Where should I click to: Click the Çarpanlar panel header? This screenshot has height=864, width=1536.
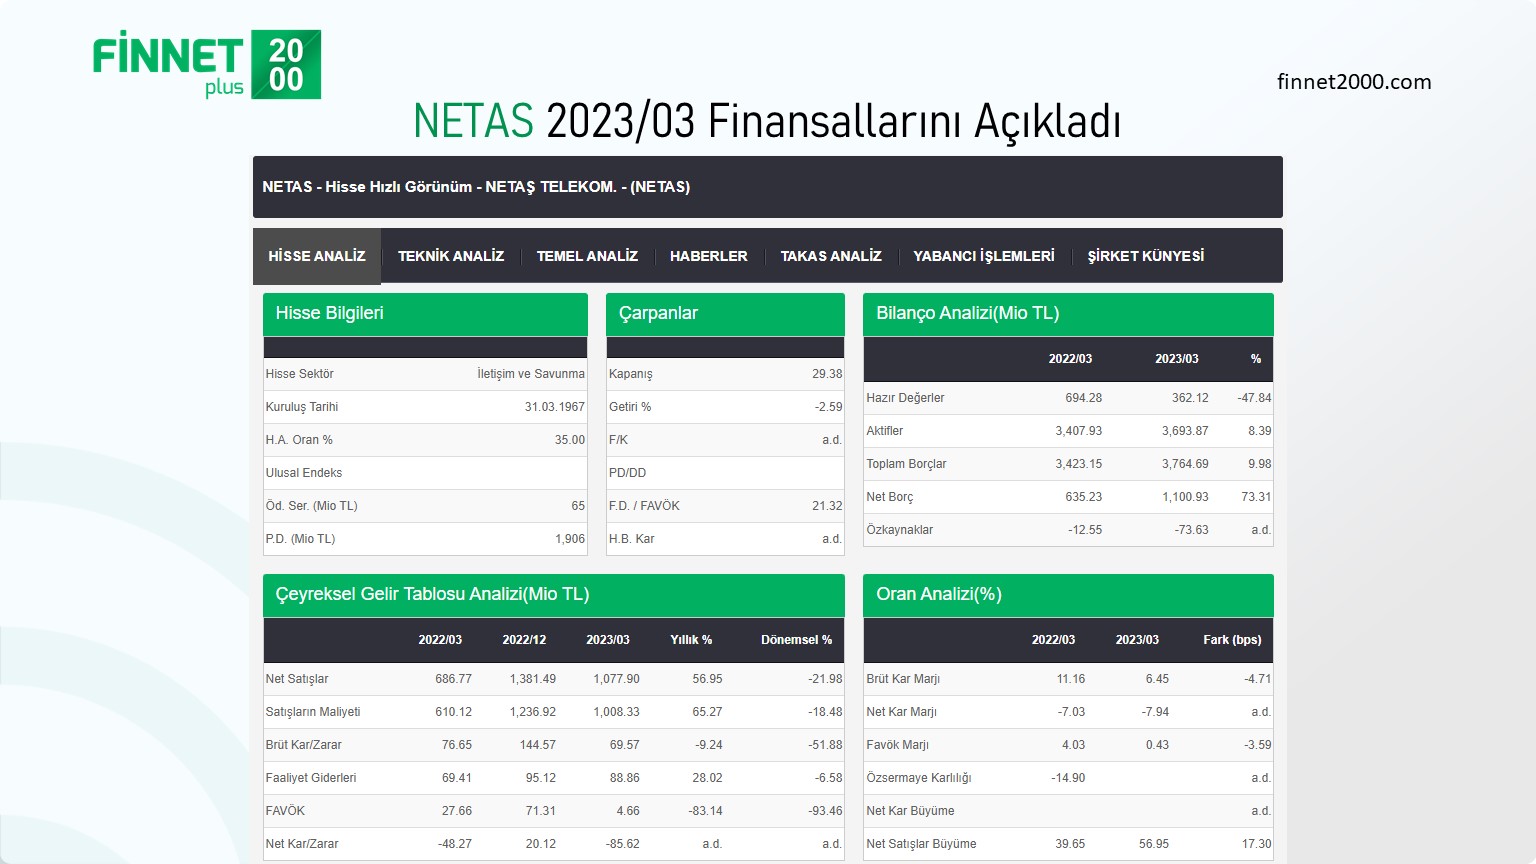[725, 314]
